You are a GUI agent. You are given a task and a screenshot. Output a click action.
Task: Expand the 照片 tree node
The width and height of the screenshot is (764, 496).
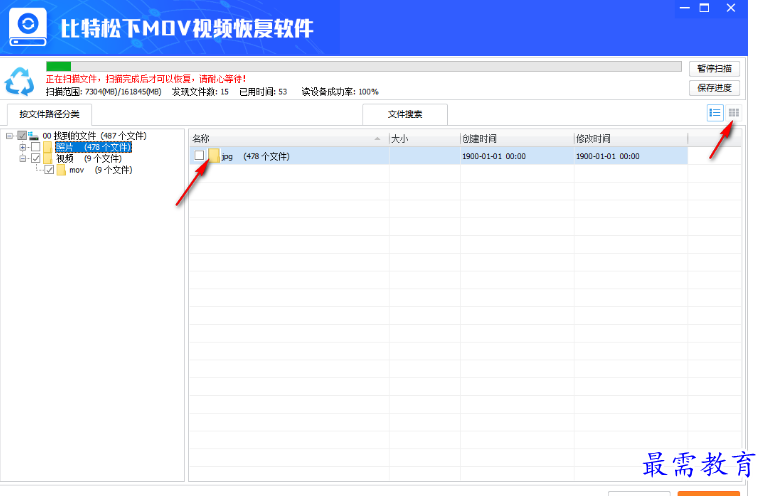pos(22,147)
